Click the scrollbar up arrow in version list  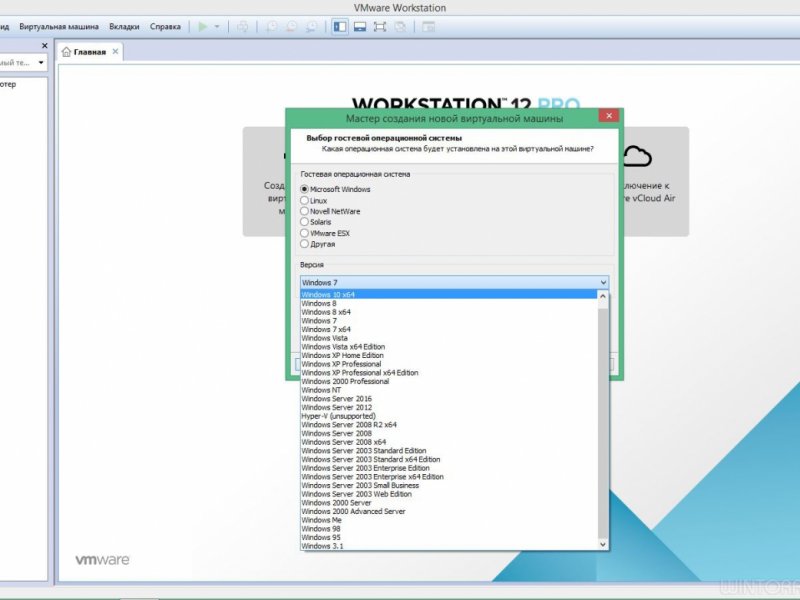(603, 296)
